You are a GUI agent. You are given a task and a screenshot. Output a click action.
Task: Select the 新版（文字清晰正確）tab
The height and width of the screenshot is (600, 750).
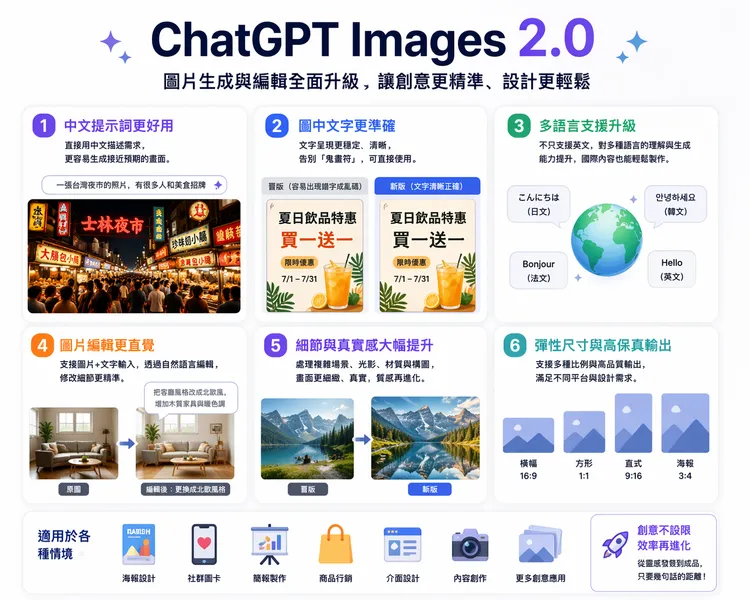pos(427,186)
